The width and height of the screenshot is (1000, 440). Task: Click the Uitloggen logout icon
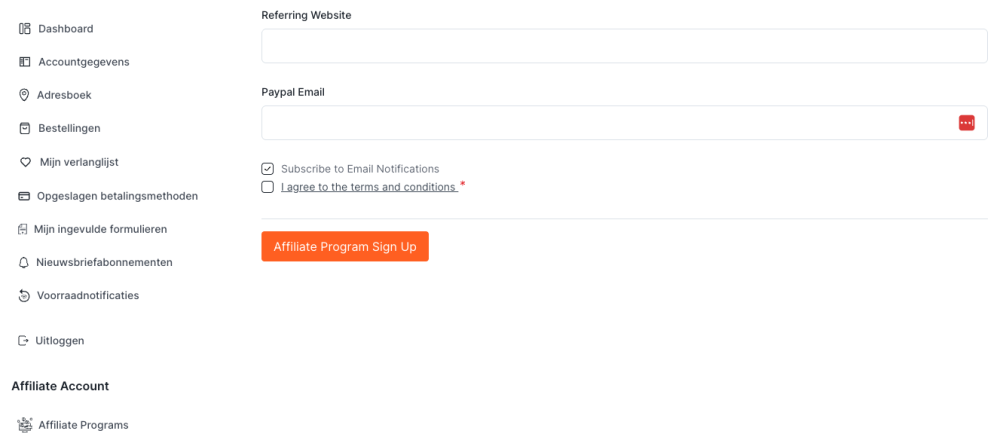pos(24,341)
